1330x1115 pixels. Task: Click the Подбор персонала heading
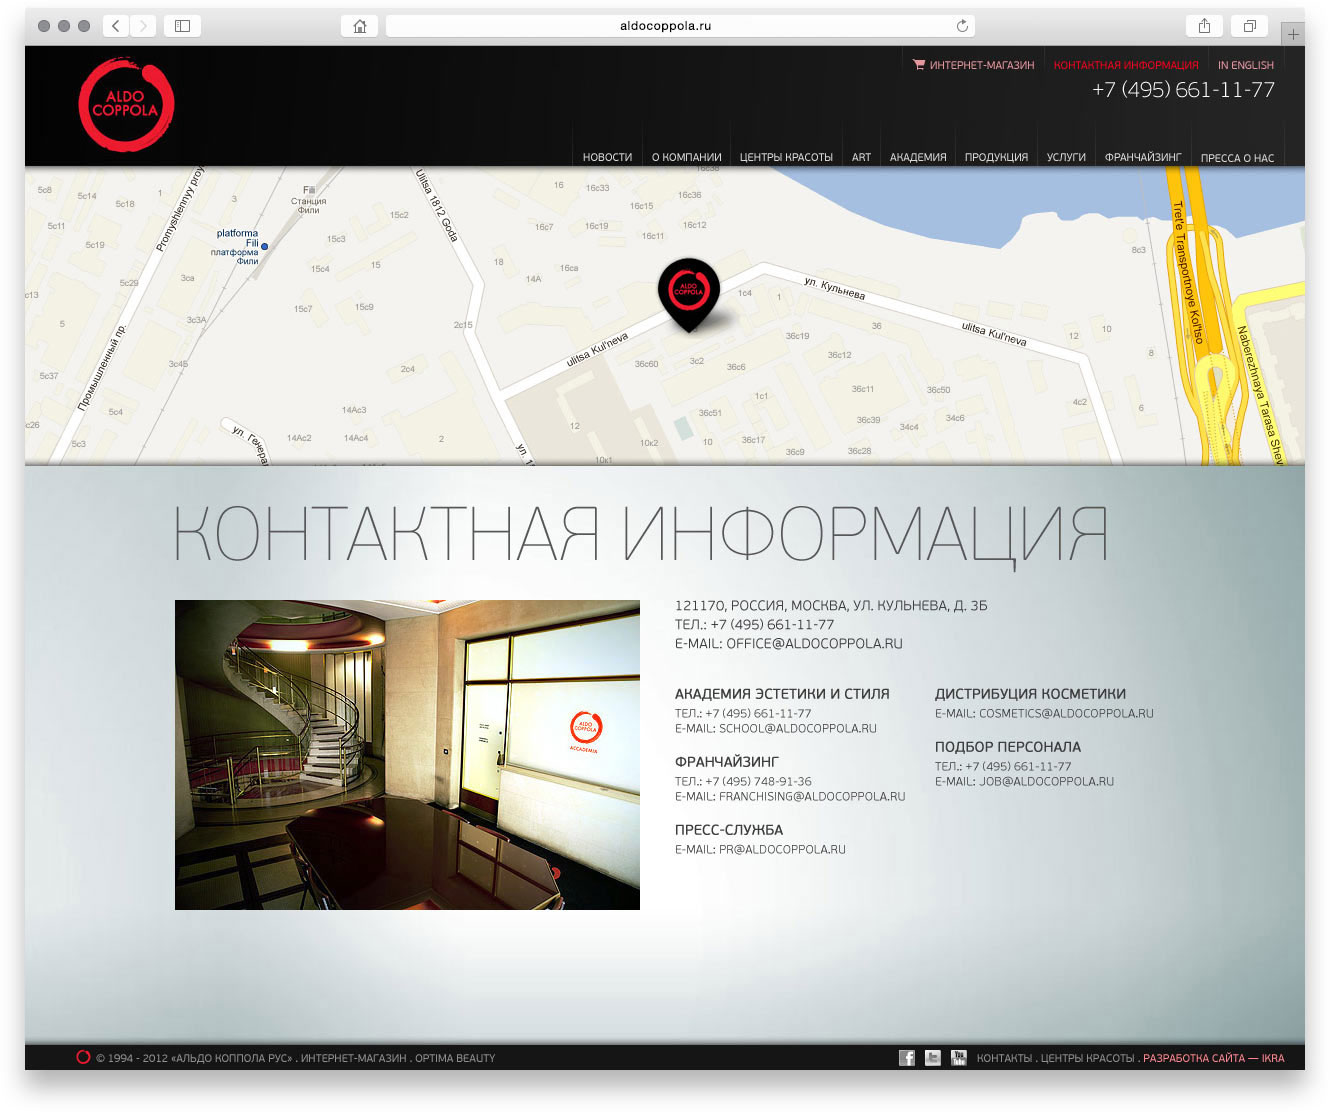[x=1008, y=747]
